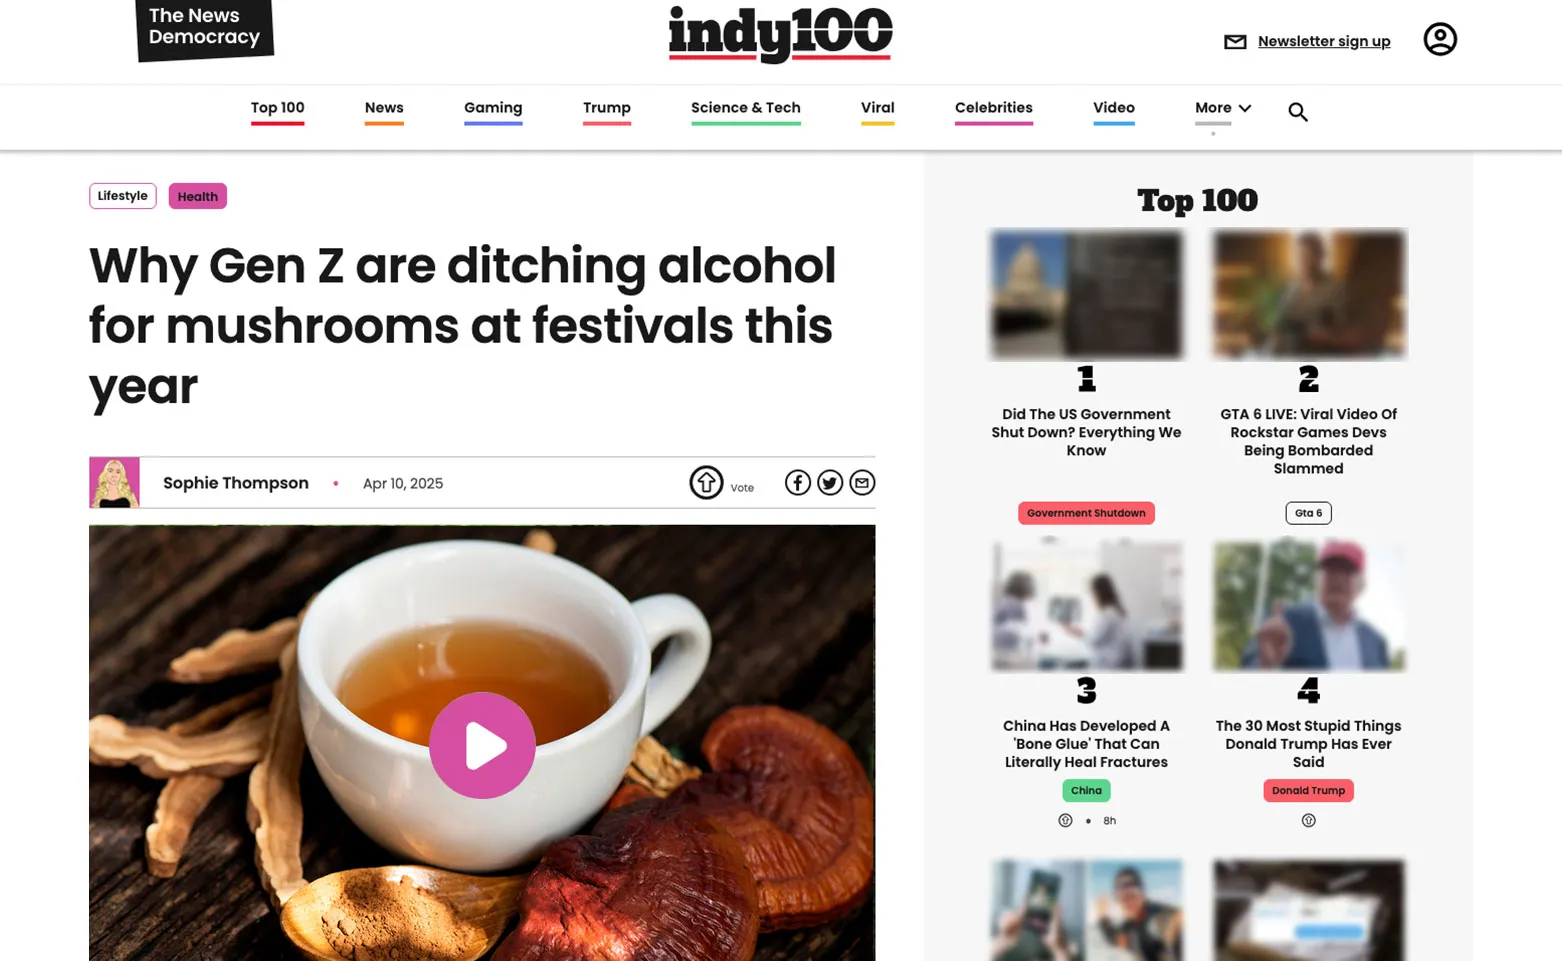Share article by email icon
The height and width of the screenshot is (961, 1562).
tap(862, 483)
